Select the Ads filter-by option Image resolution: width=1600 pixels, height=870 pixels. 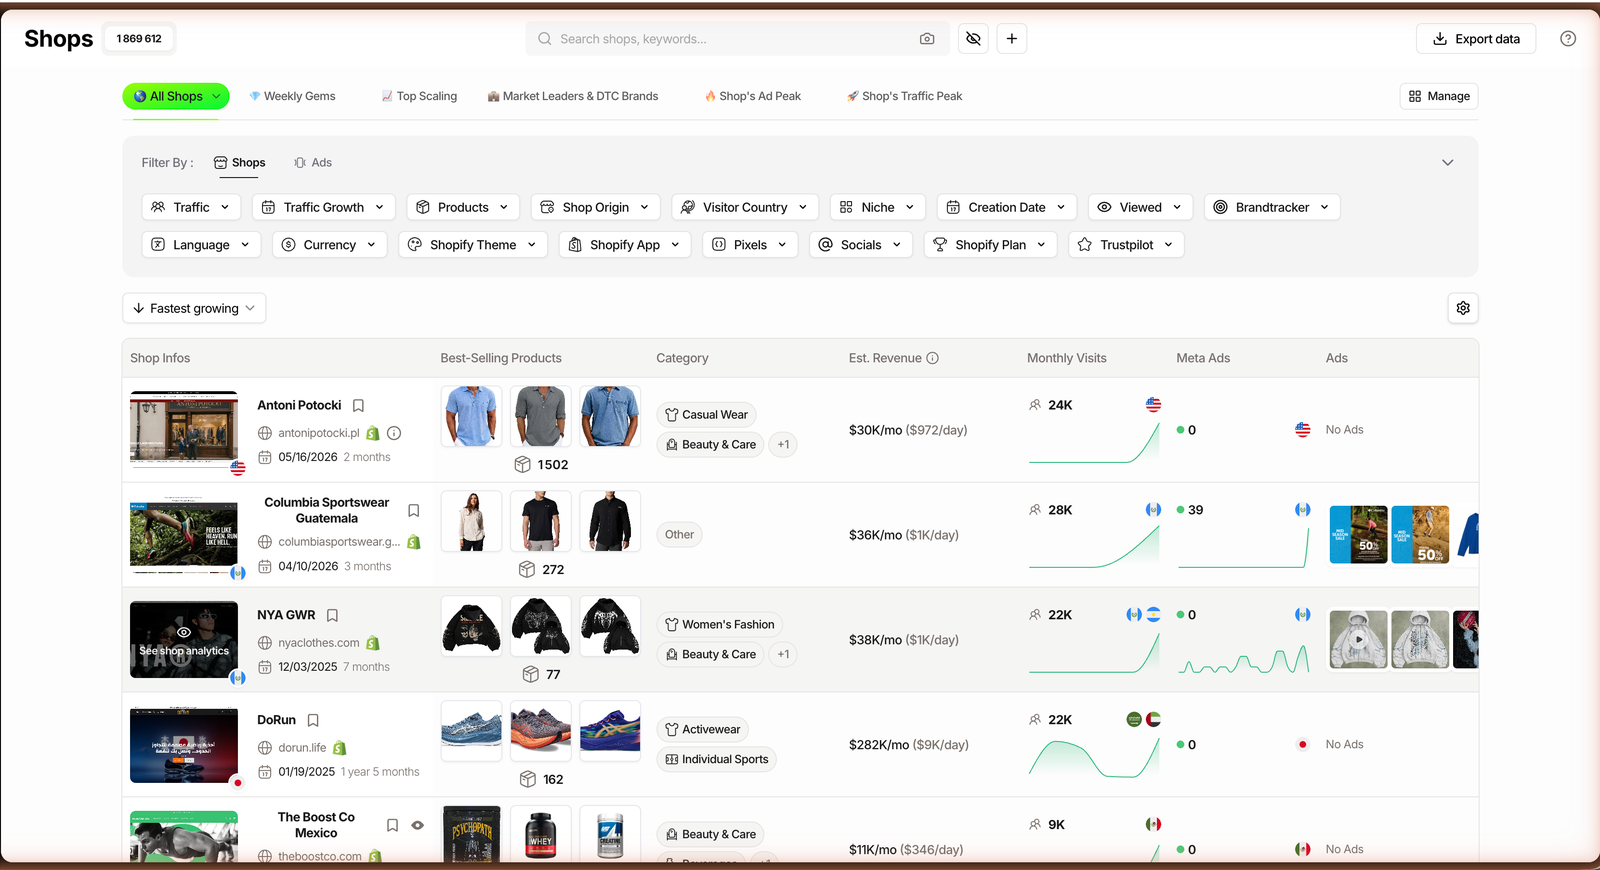coord(313,163)
